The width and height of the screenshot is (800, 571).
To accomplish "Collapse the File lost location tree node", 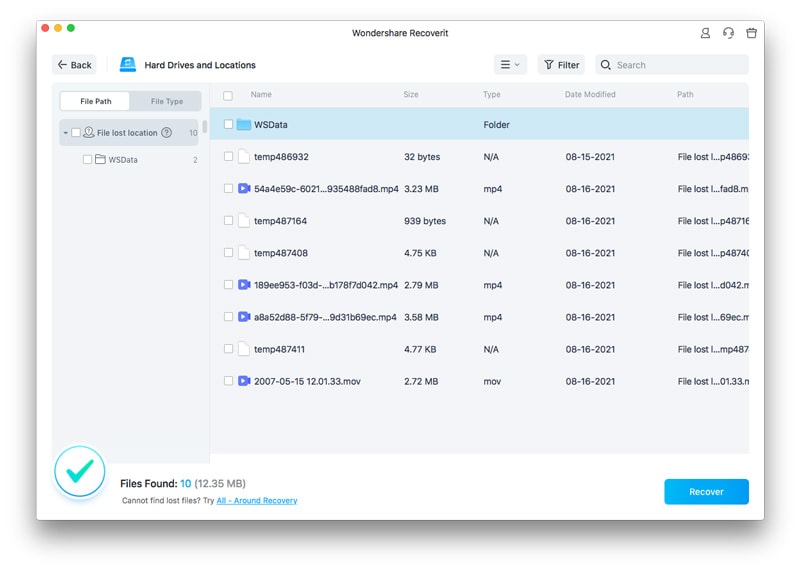I will pyautogui.click(x=65, y=133).
